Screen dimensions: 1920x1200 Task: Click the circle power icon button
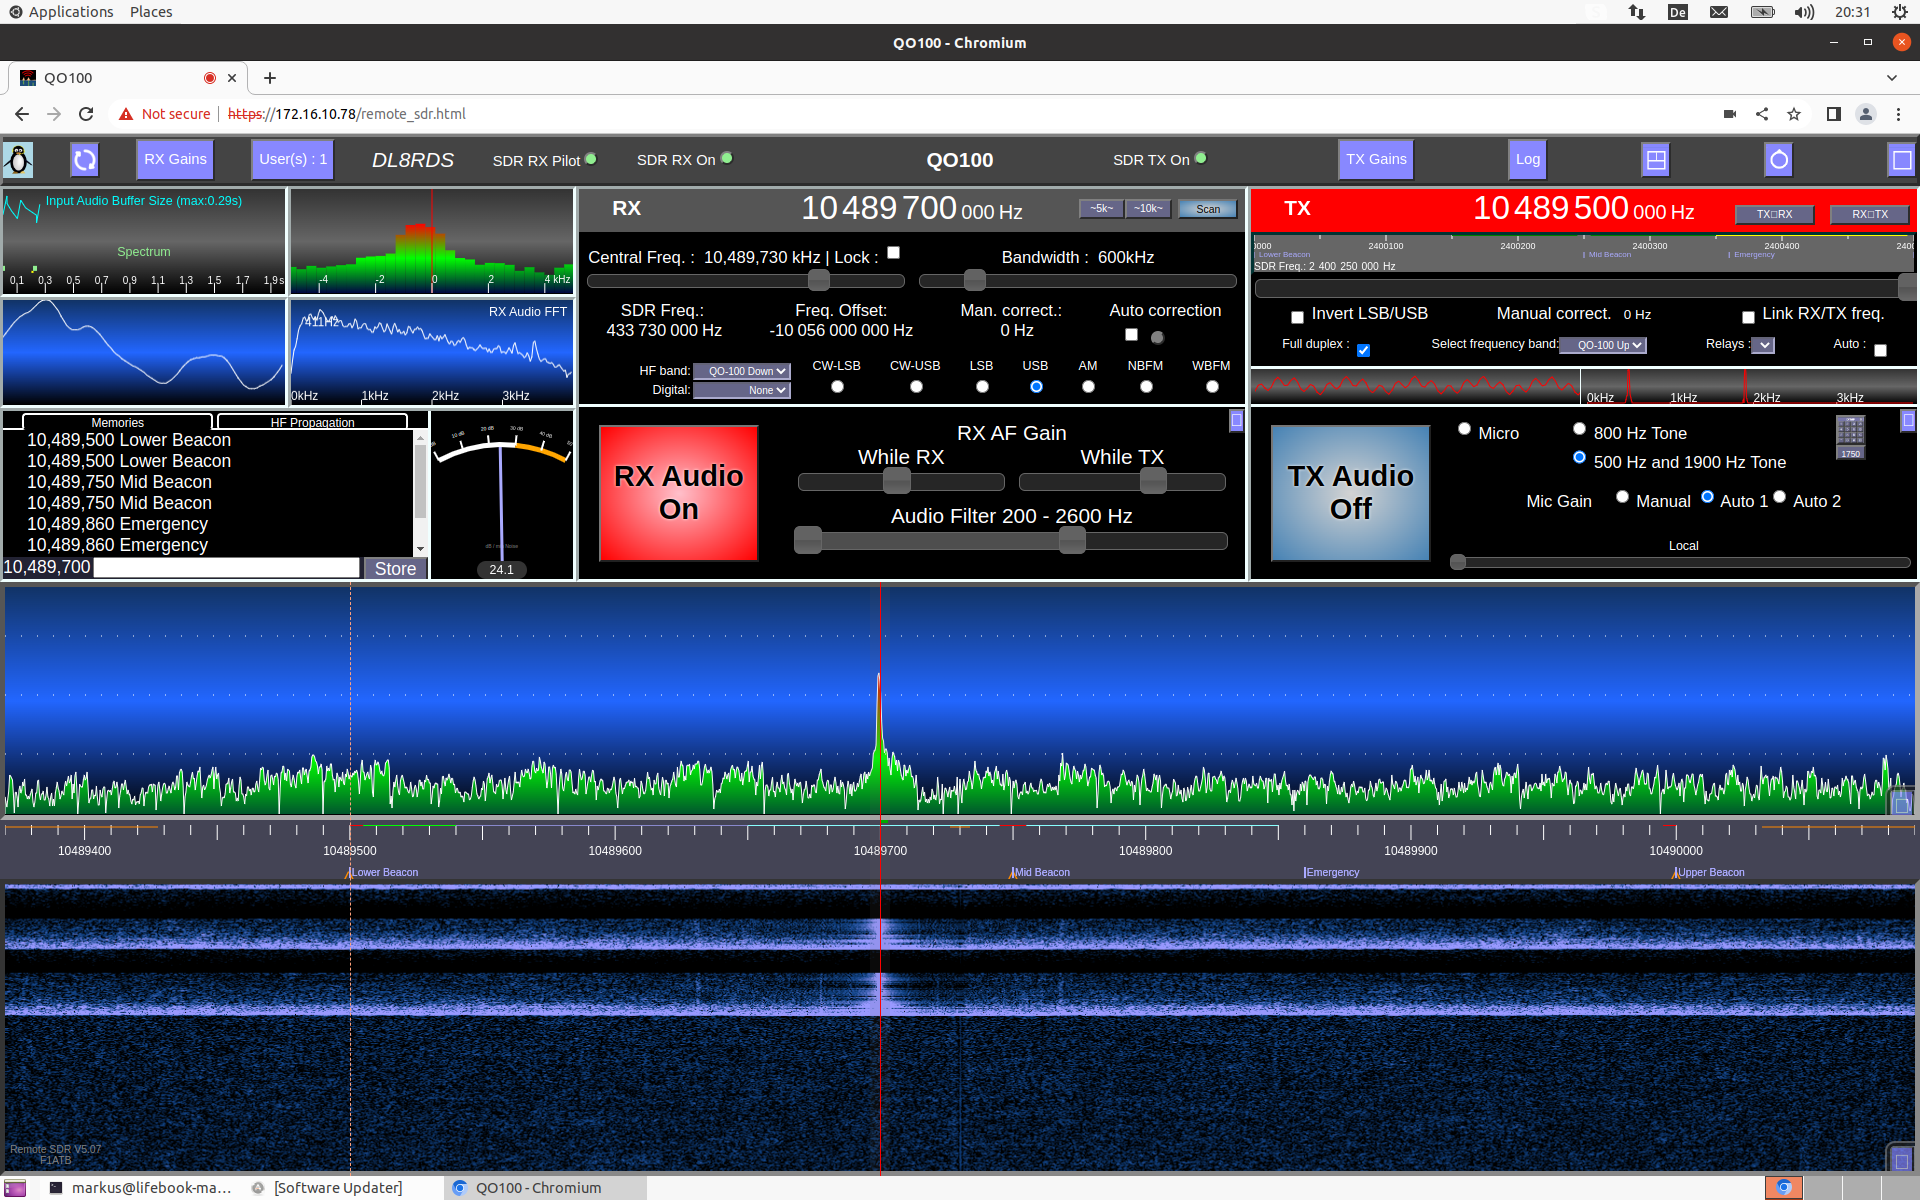click(1779, 160)
